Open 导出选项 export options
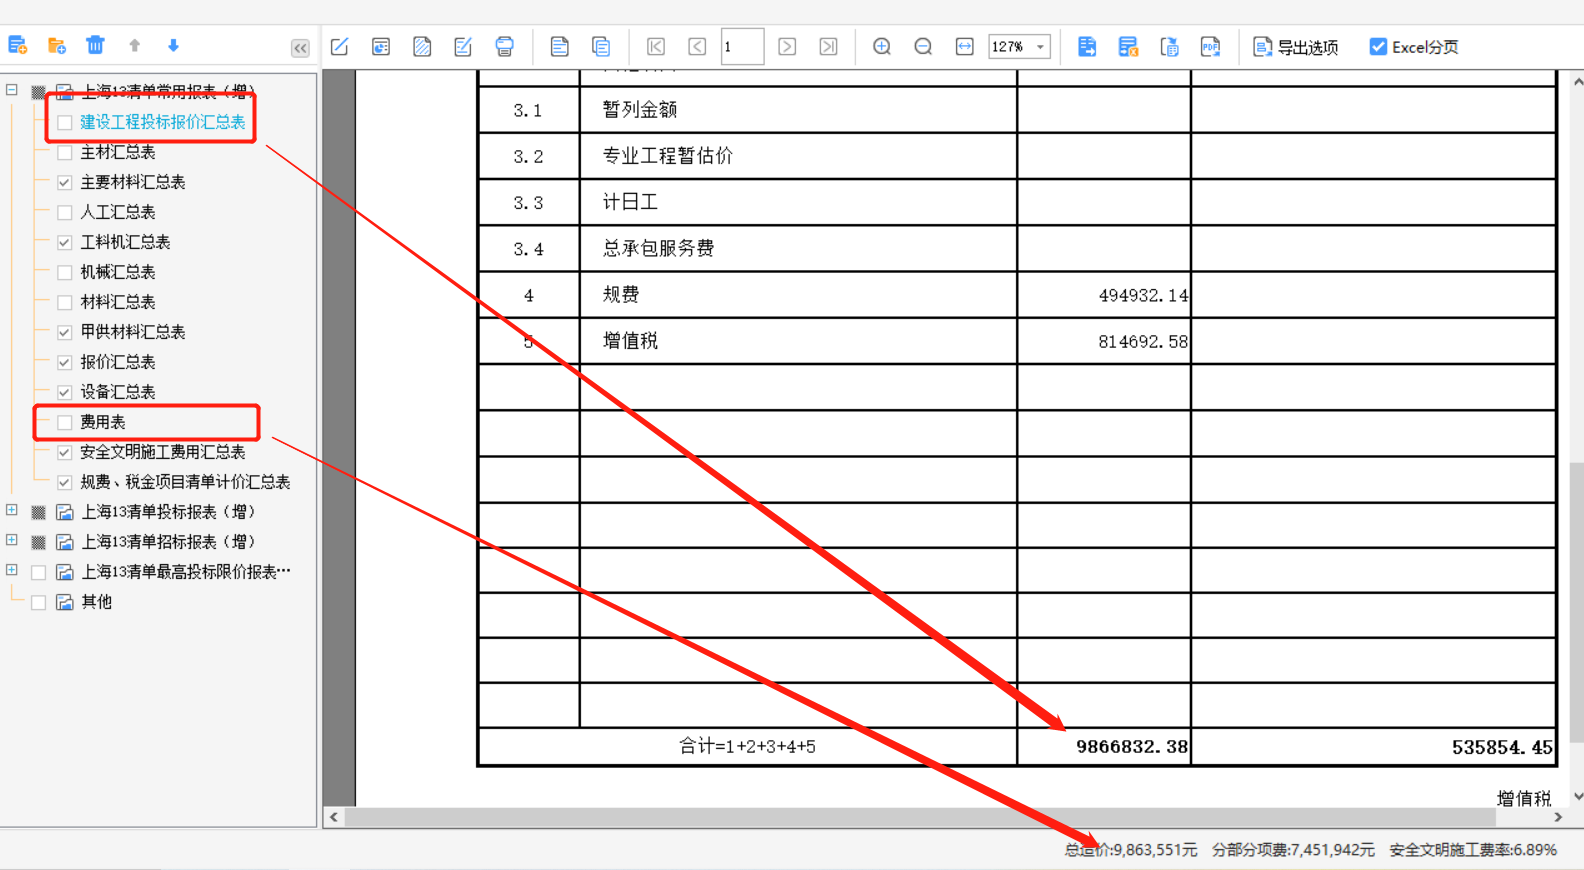 pos(1296,47)
